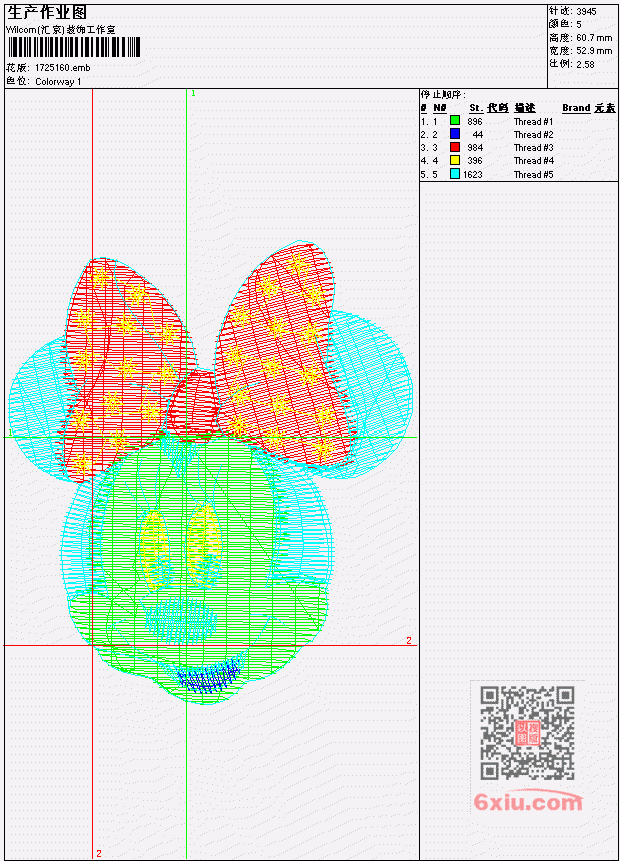
Task: Click the scale value '2.58'
Action: [x=585, y=64]
